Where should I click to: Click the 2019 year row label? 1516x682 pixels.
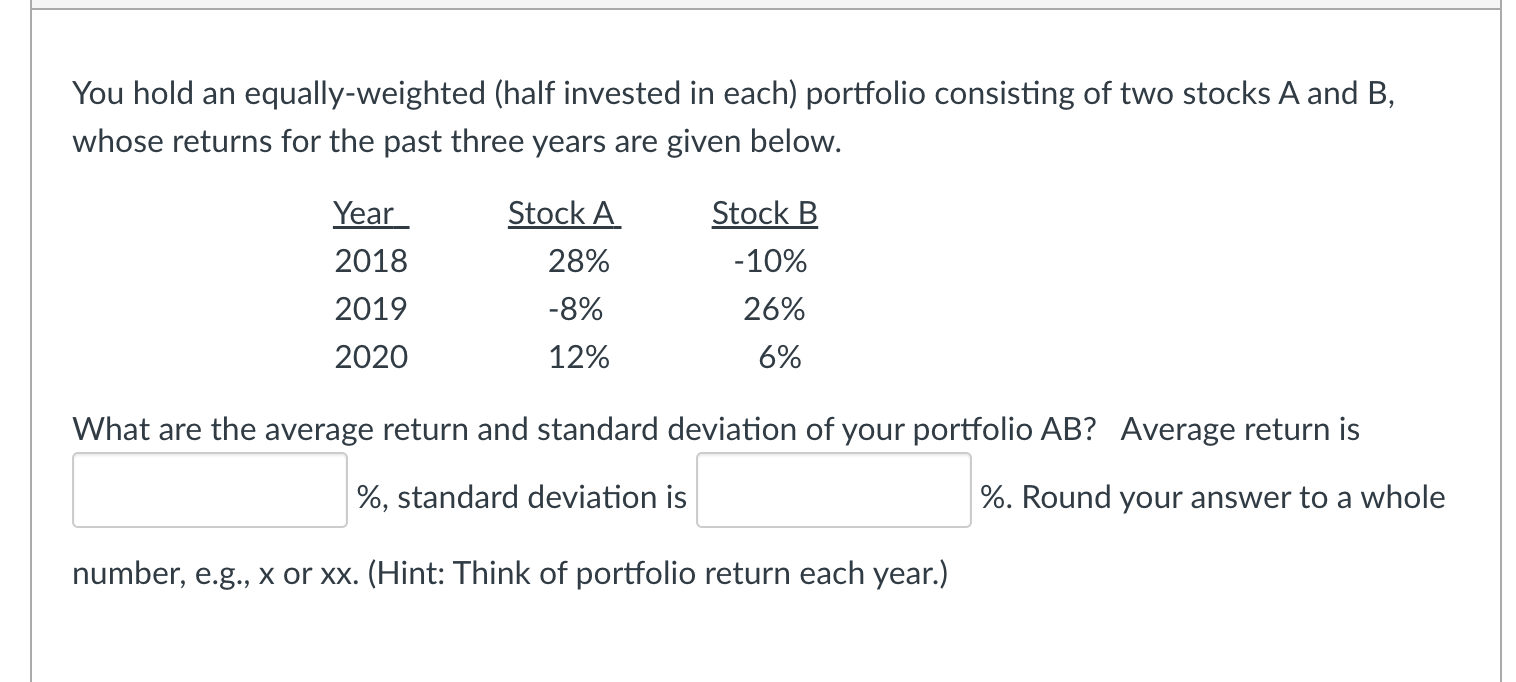click(x=371, y=309)
